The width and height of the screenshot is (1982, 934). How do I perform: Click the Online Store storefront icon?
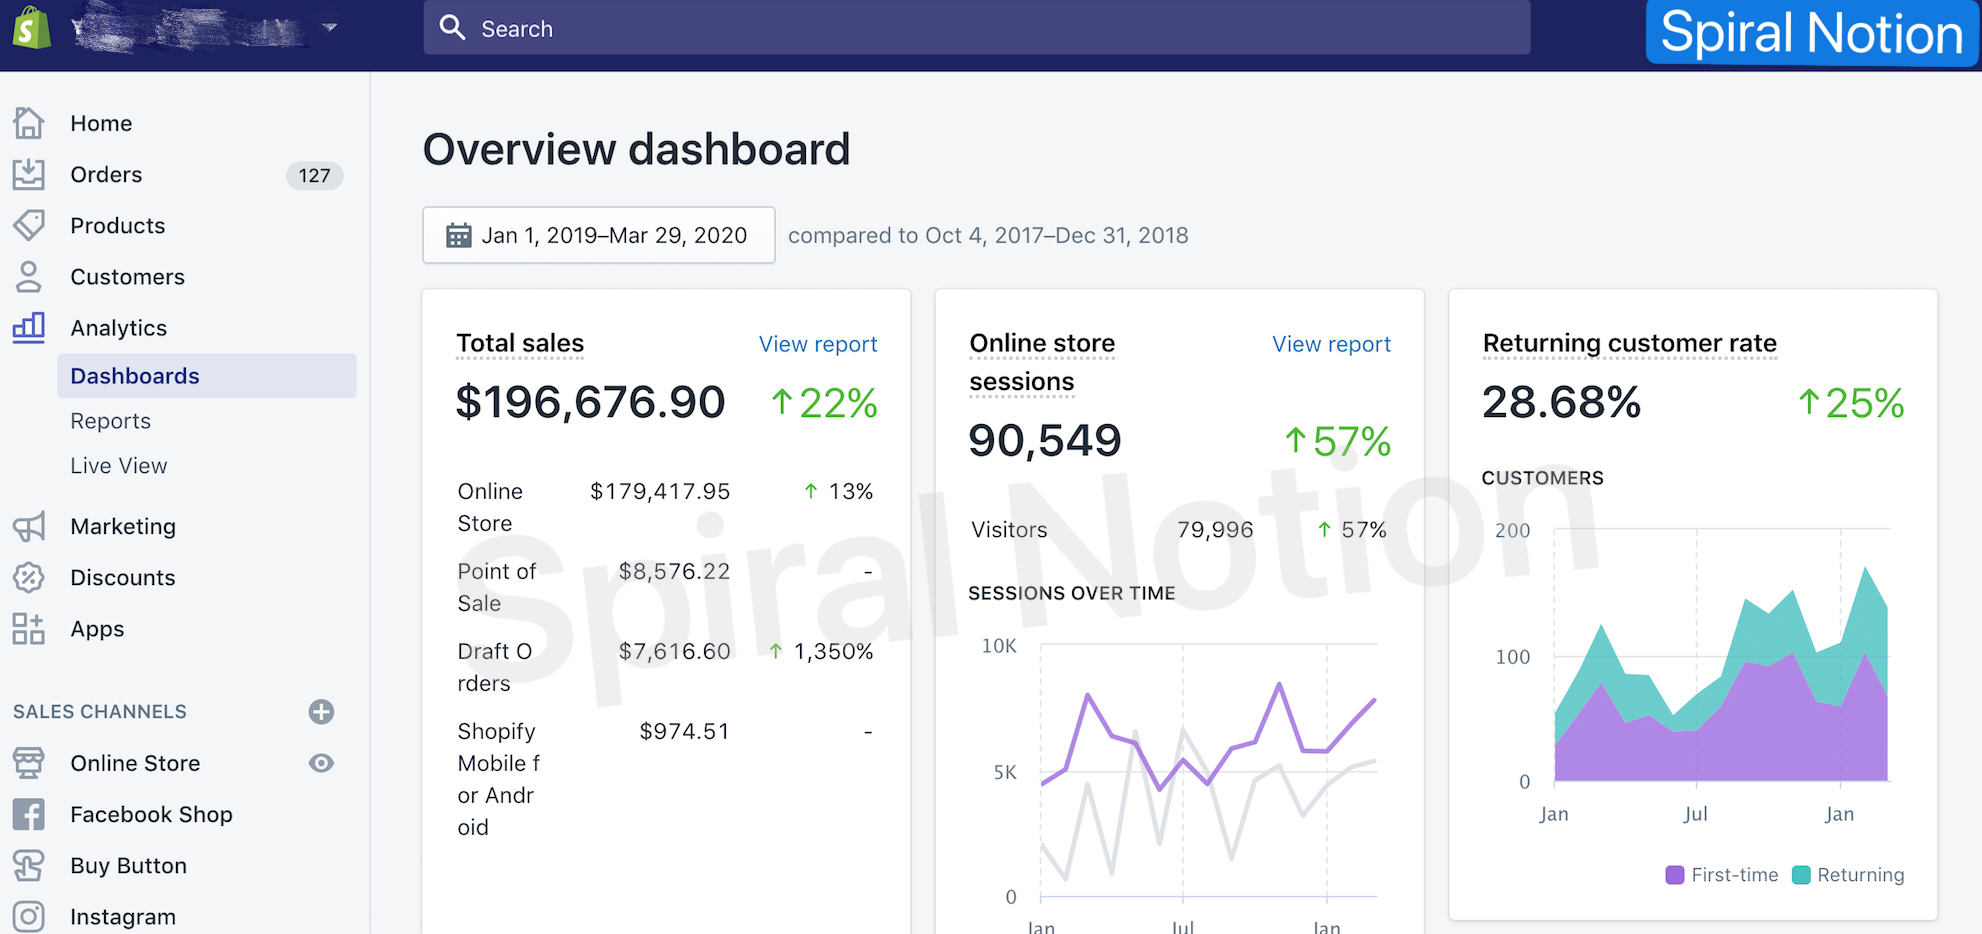[x=29, y=763]
